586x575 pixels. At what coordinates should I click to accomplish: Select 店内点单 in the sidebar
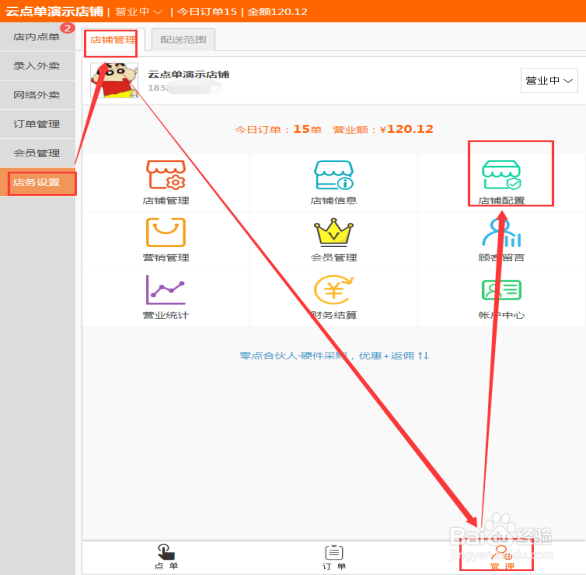click(x=37, y=37)
